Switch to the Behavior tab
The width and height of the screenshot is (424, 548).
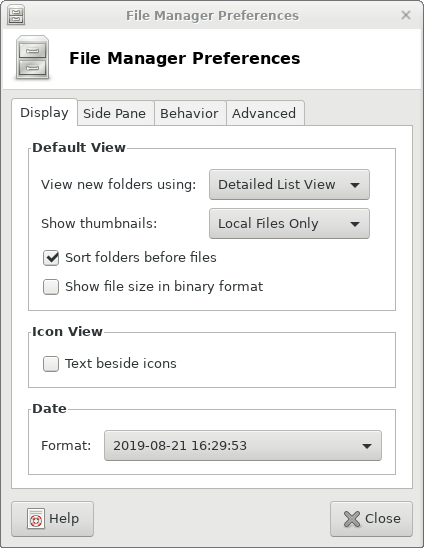189,113
